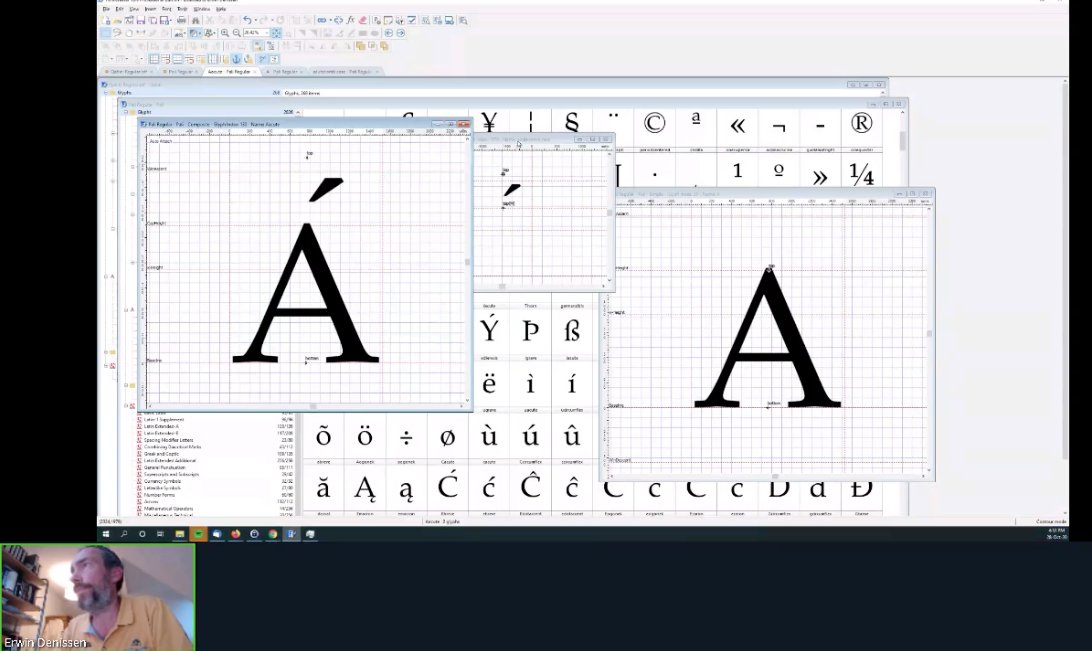1092x651 pixels.
Task: Click the Undo arrow icon
Action: point(247,20)
